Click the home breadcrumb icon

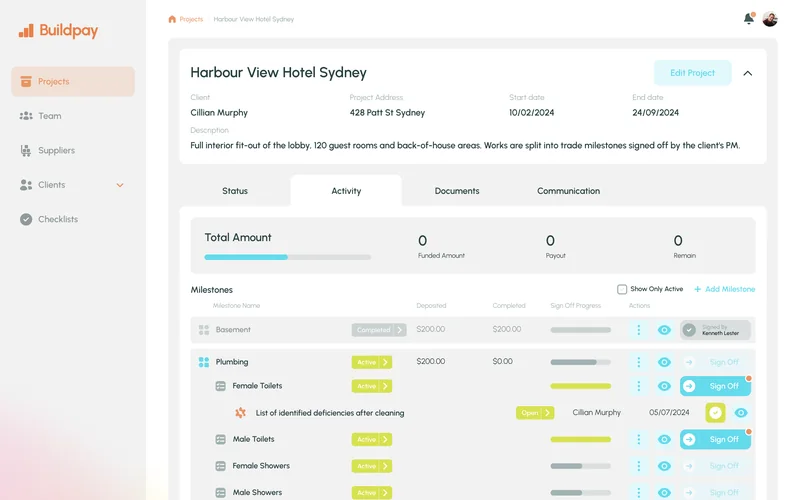[172, 19]
